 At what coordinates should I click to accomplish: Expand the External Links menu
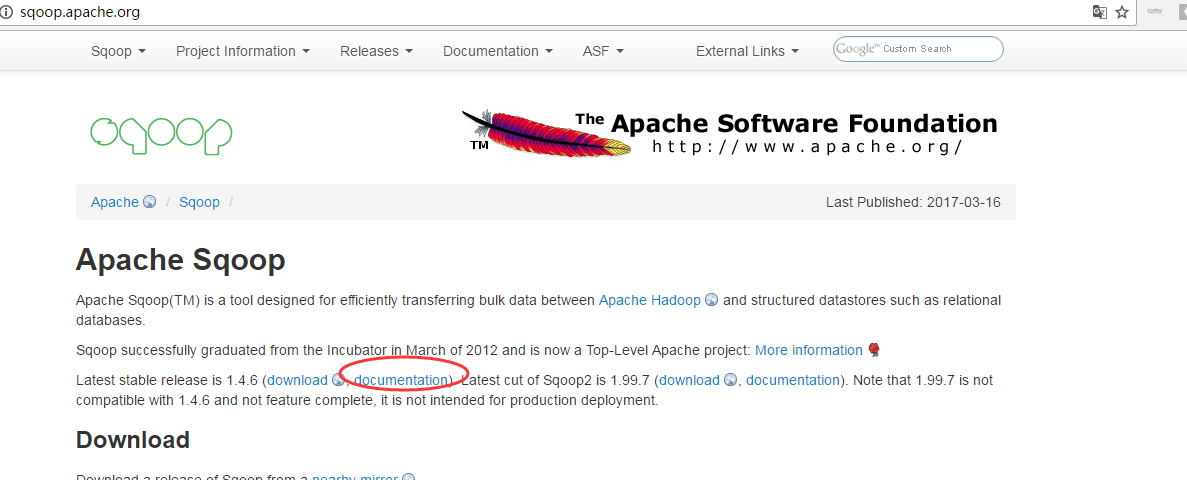(x=747, y=51)
